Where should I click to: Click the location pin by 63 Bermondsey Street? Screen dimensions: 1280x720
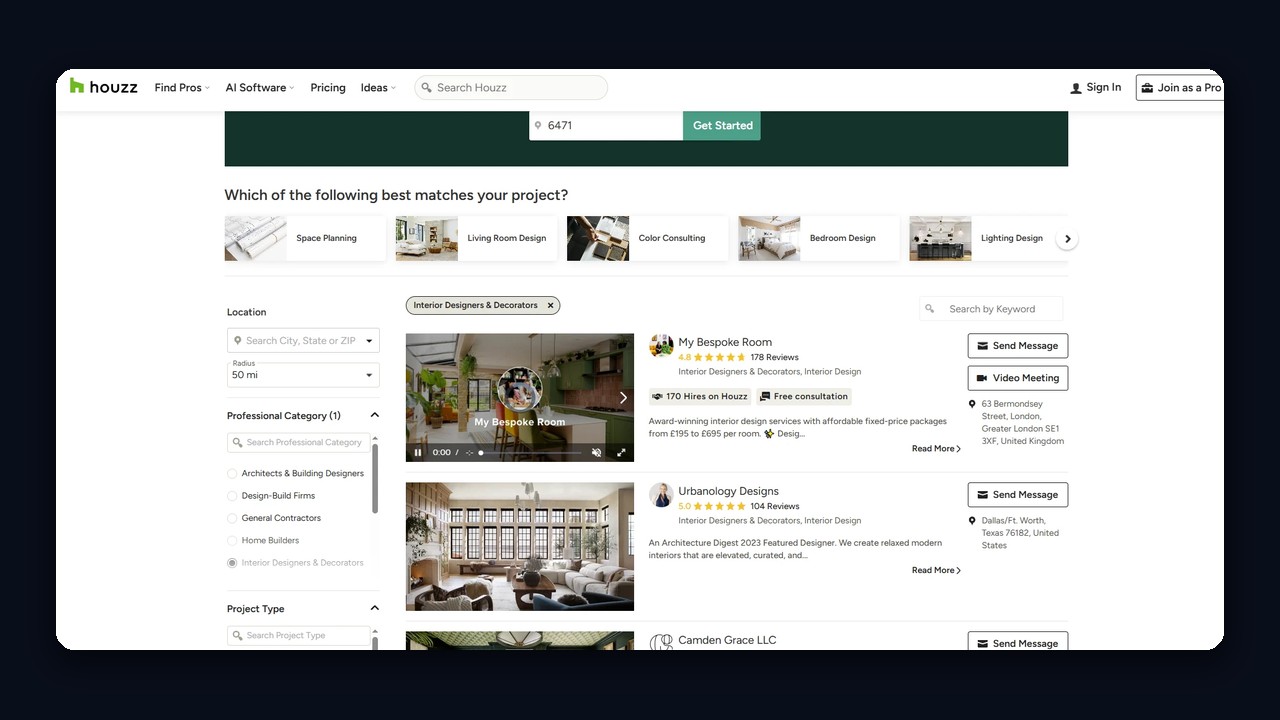(972, 404)
